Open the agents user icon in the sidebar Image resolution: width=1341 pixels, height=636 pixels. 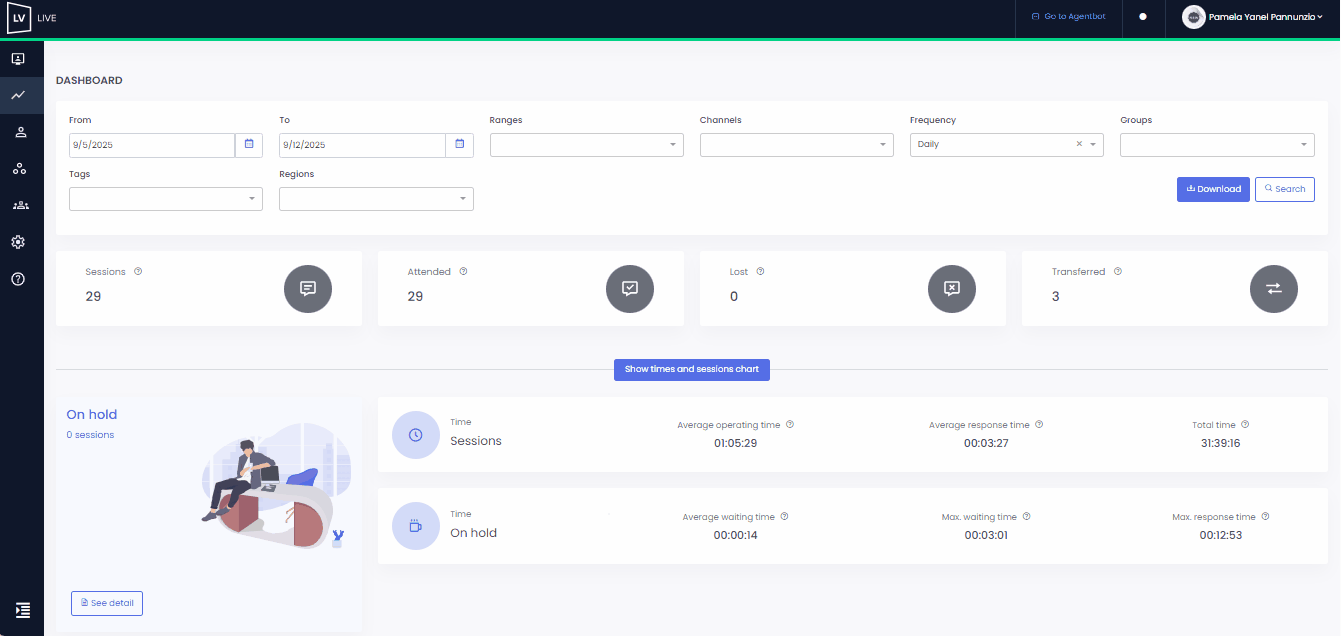(19, 132)
